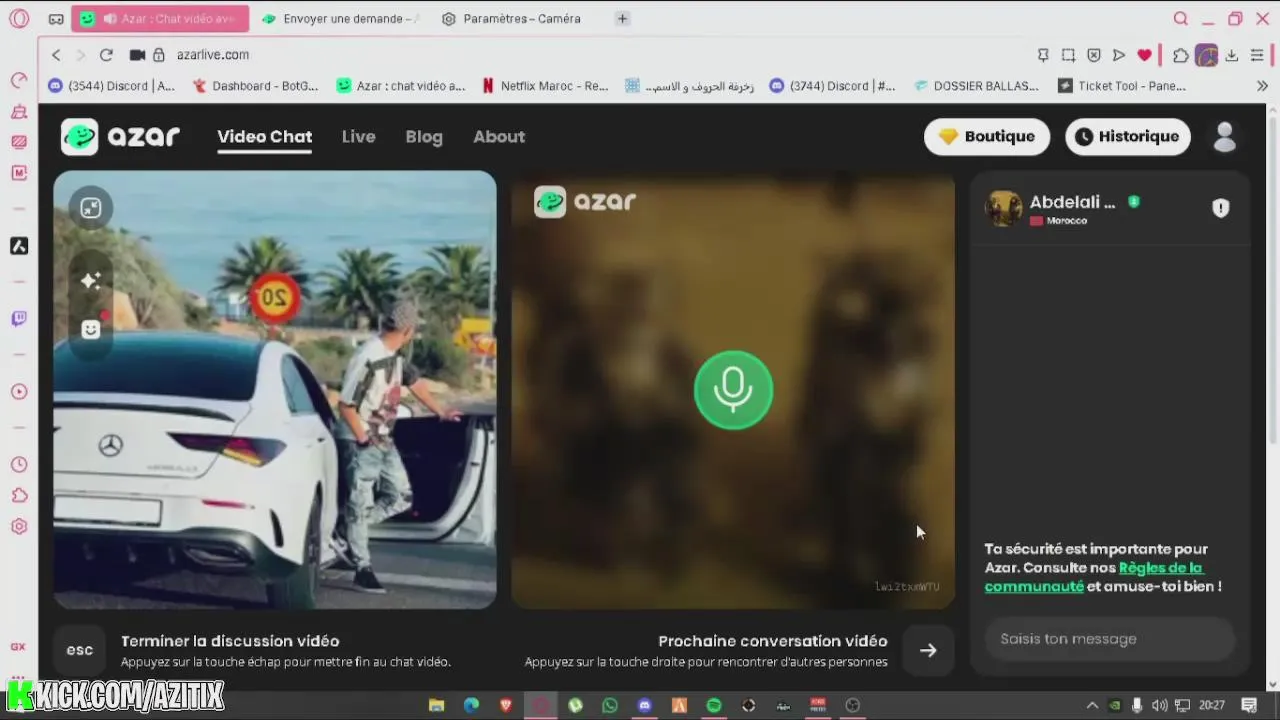Open the Netflix Maroc bookmark

(x=545, y=86)
